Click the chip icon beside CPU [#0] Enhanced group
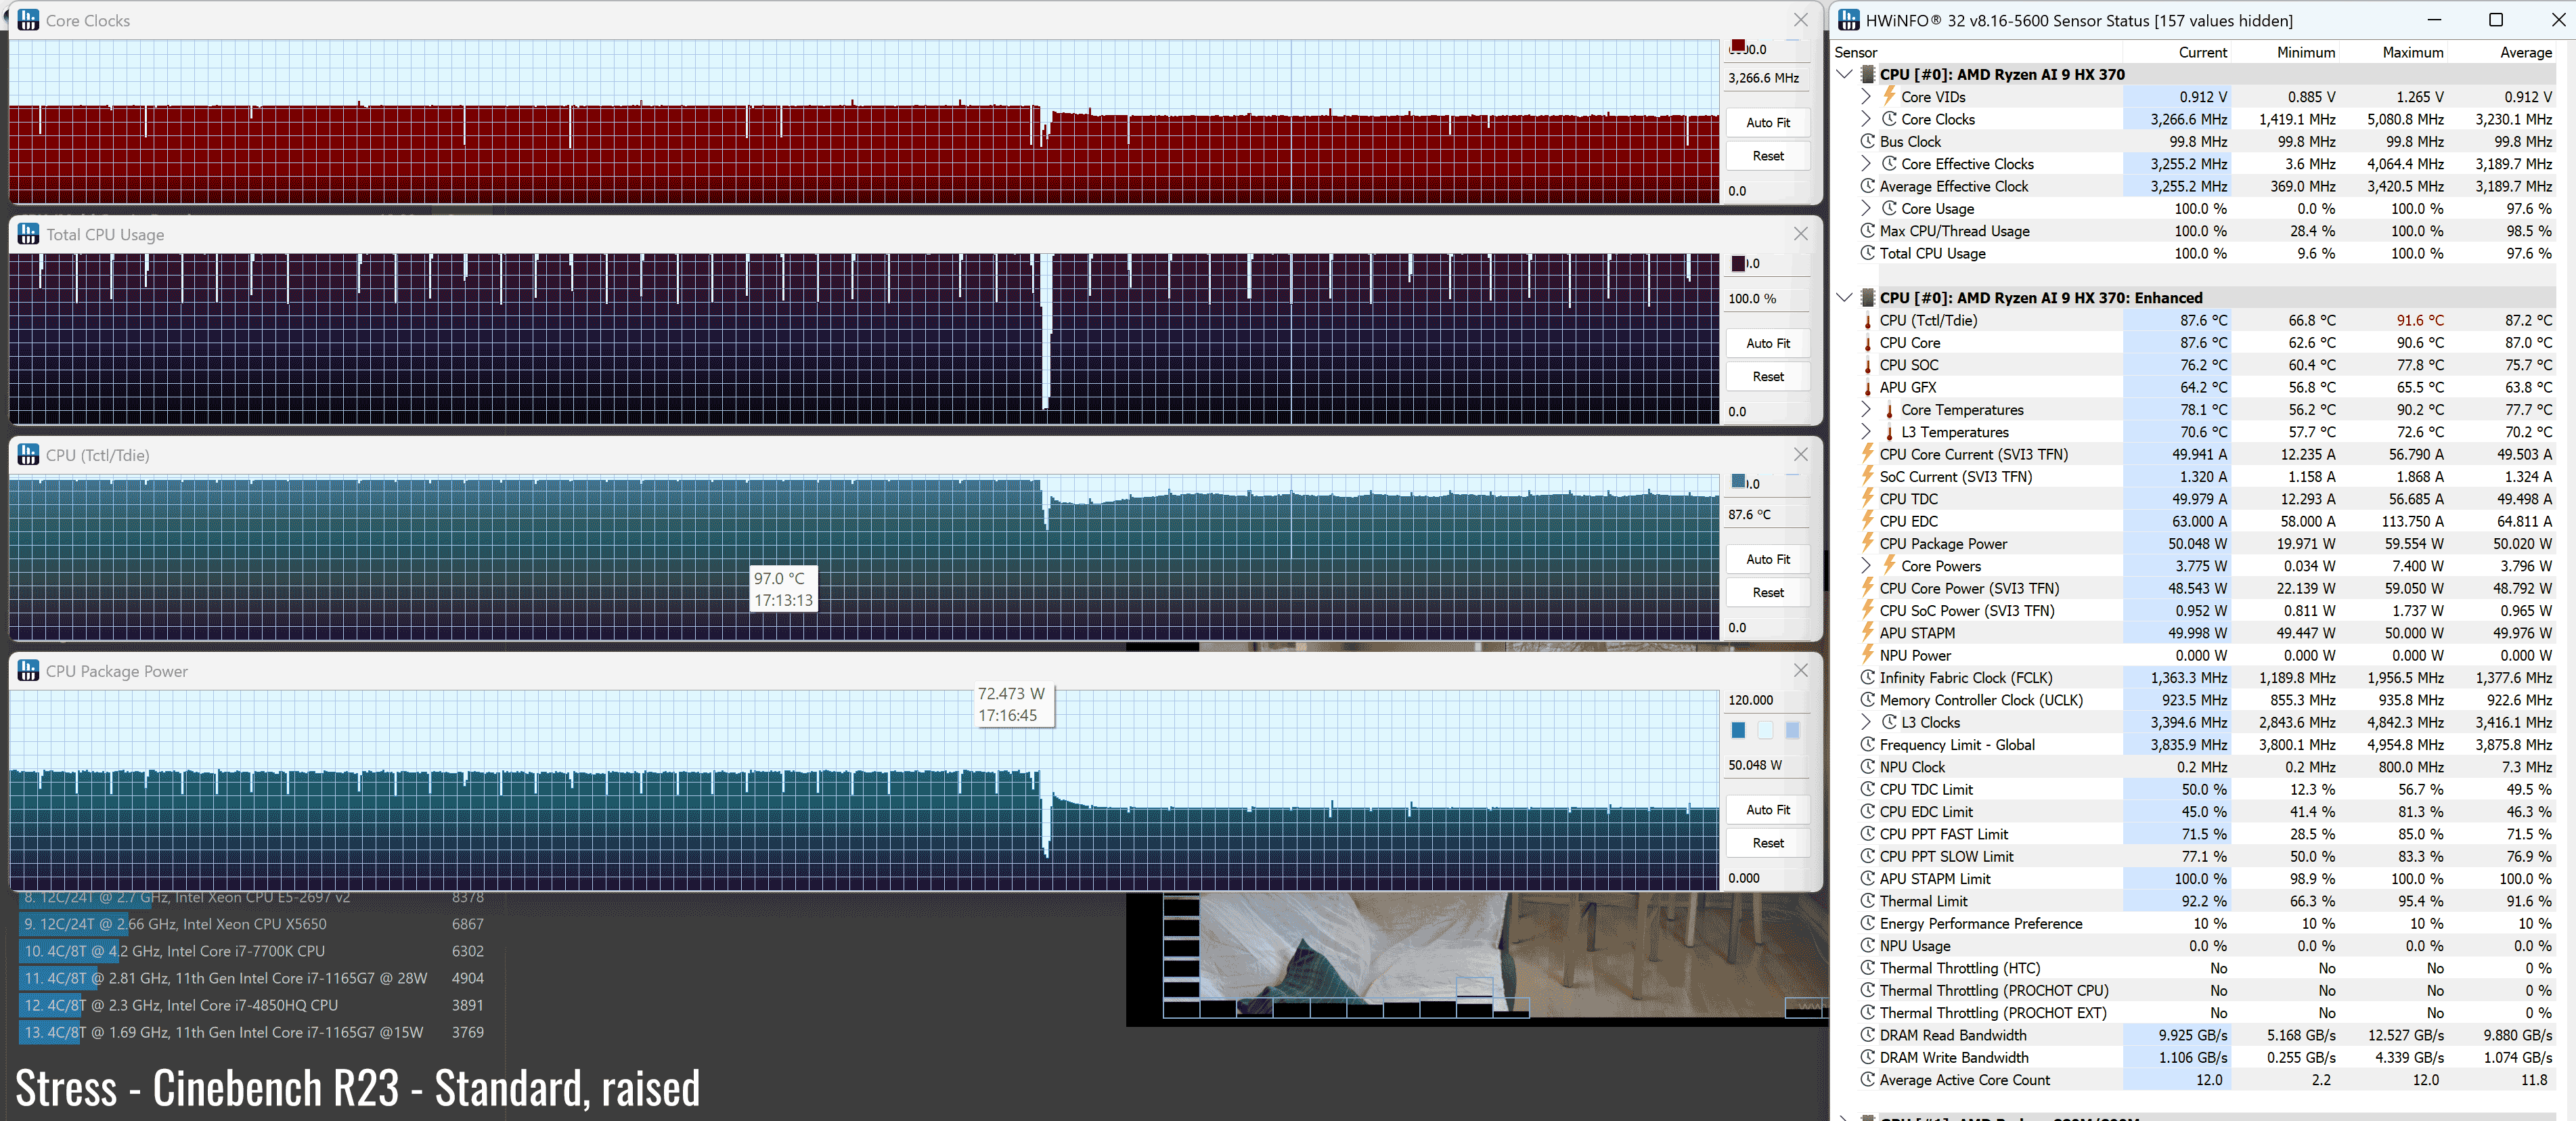Viewport: 2576px width, 1121px height. click(x=1867, y=298)
